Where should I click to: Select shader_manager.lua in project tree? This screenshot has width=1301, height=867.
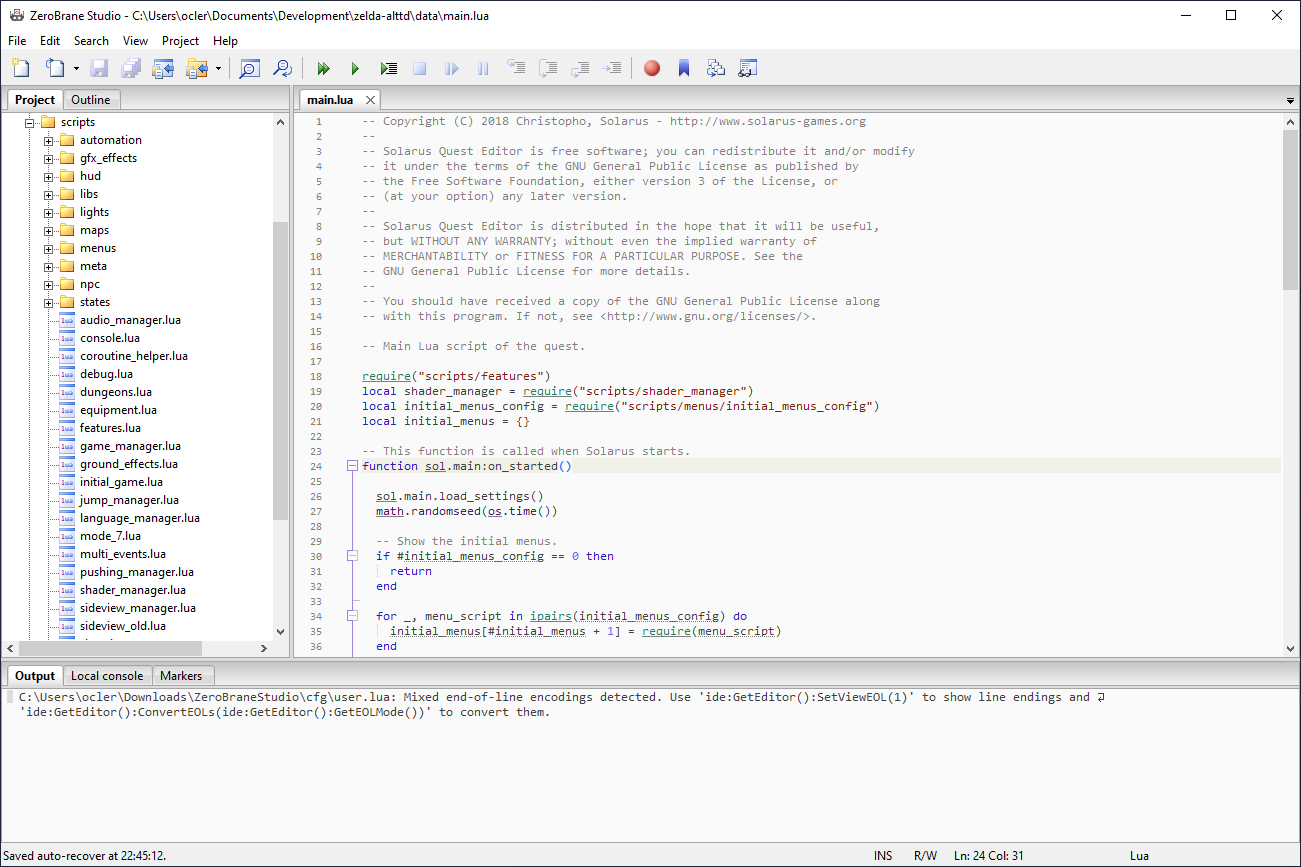133,590
